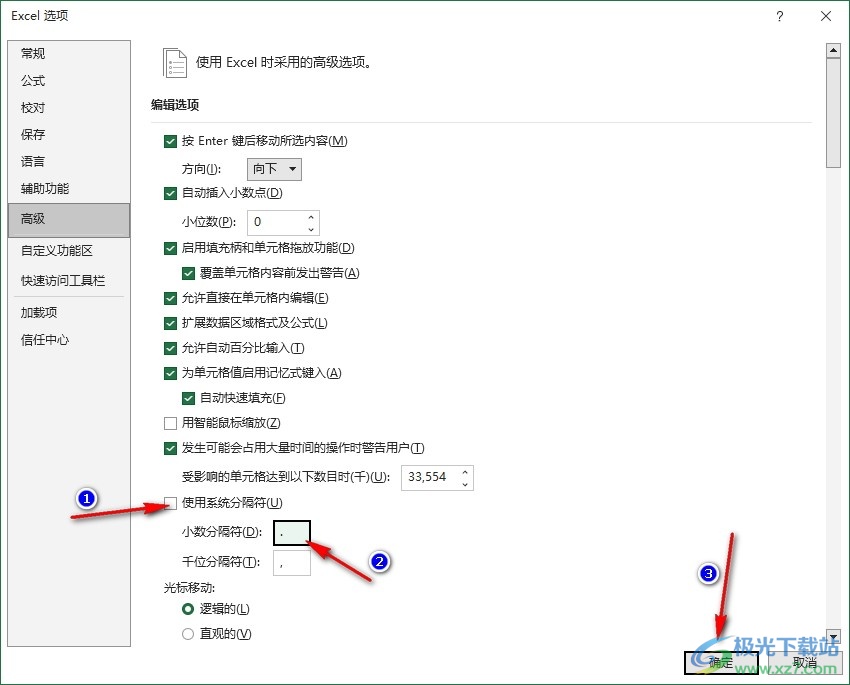
Task: Open the 加载项 category
Action: (69, 313)
